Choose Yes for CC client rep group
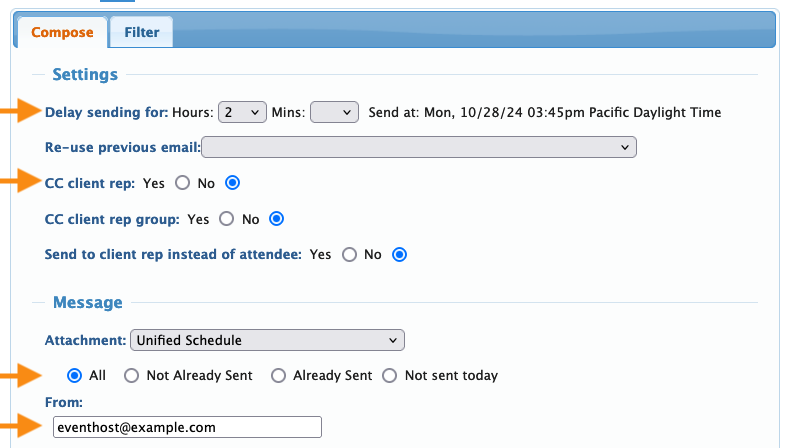Image resolution: width=792 pixels, height=448 pixels. 226,219
